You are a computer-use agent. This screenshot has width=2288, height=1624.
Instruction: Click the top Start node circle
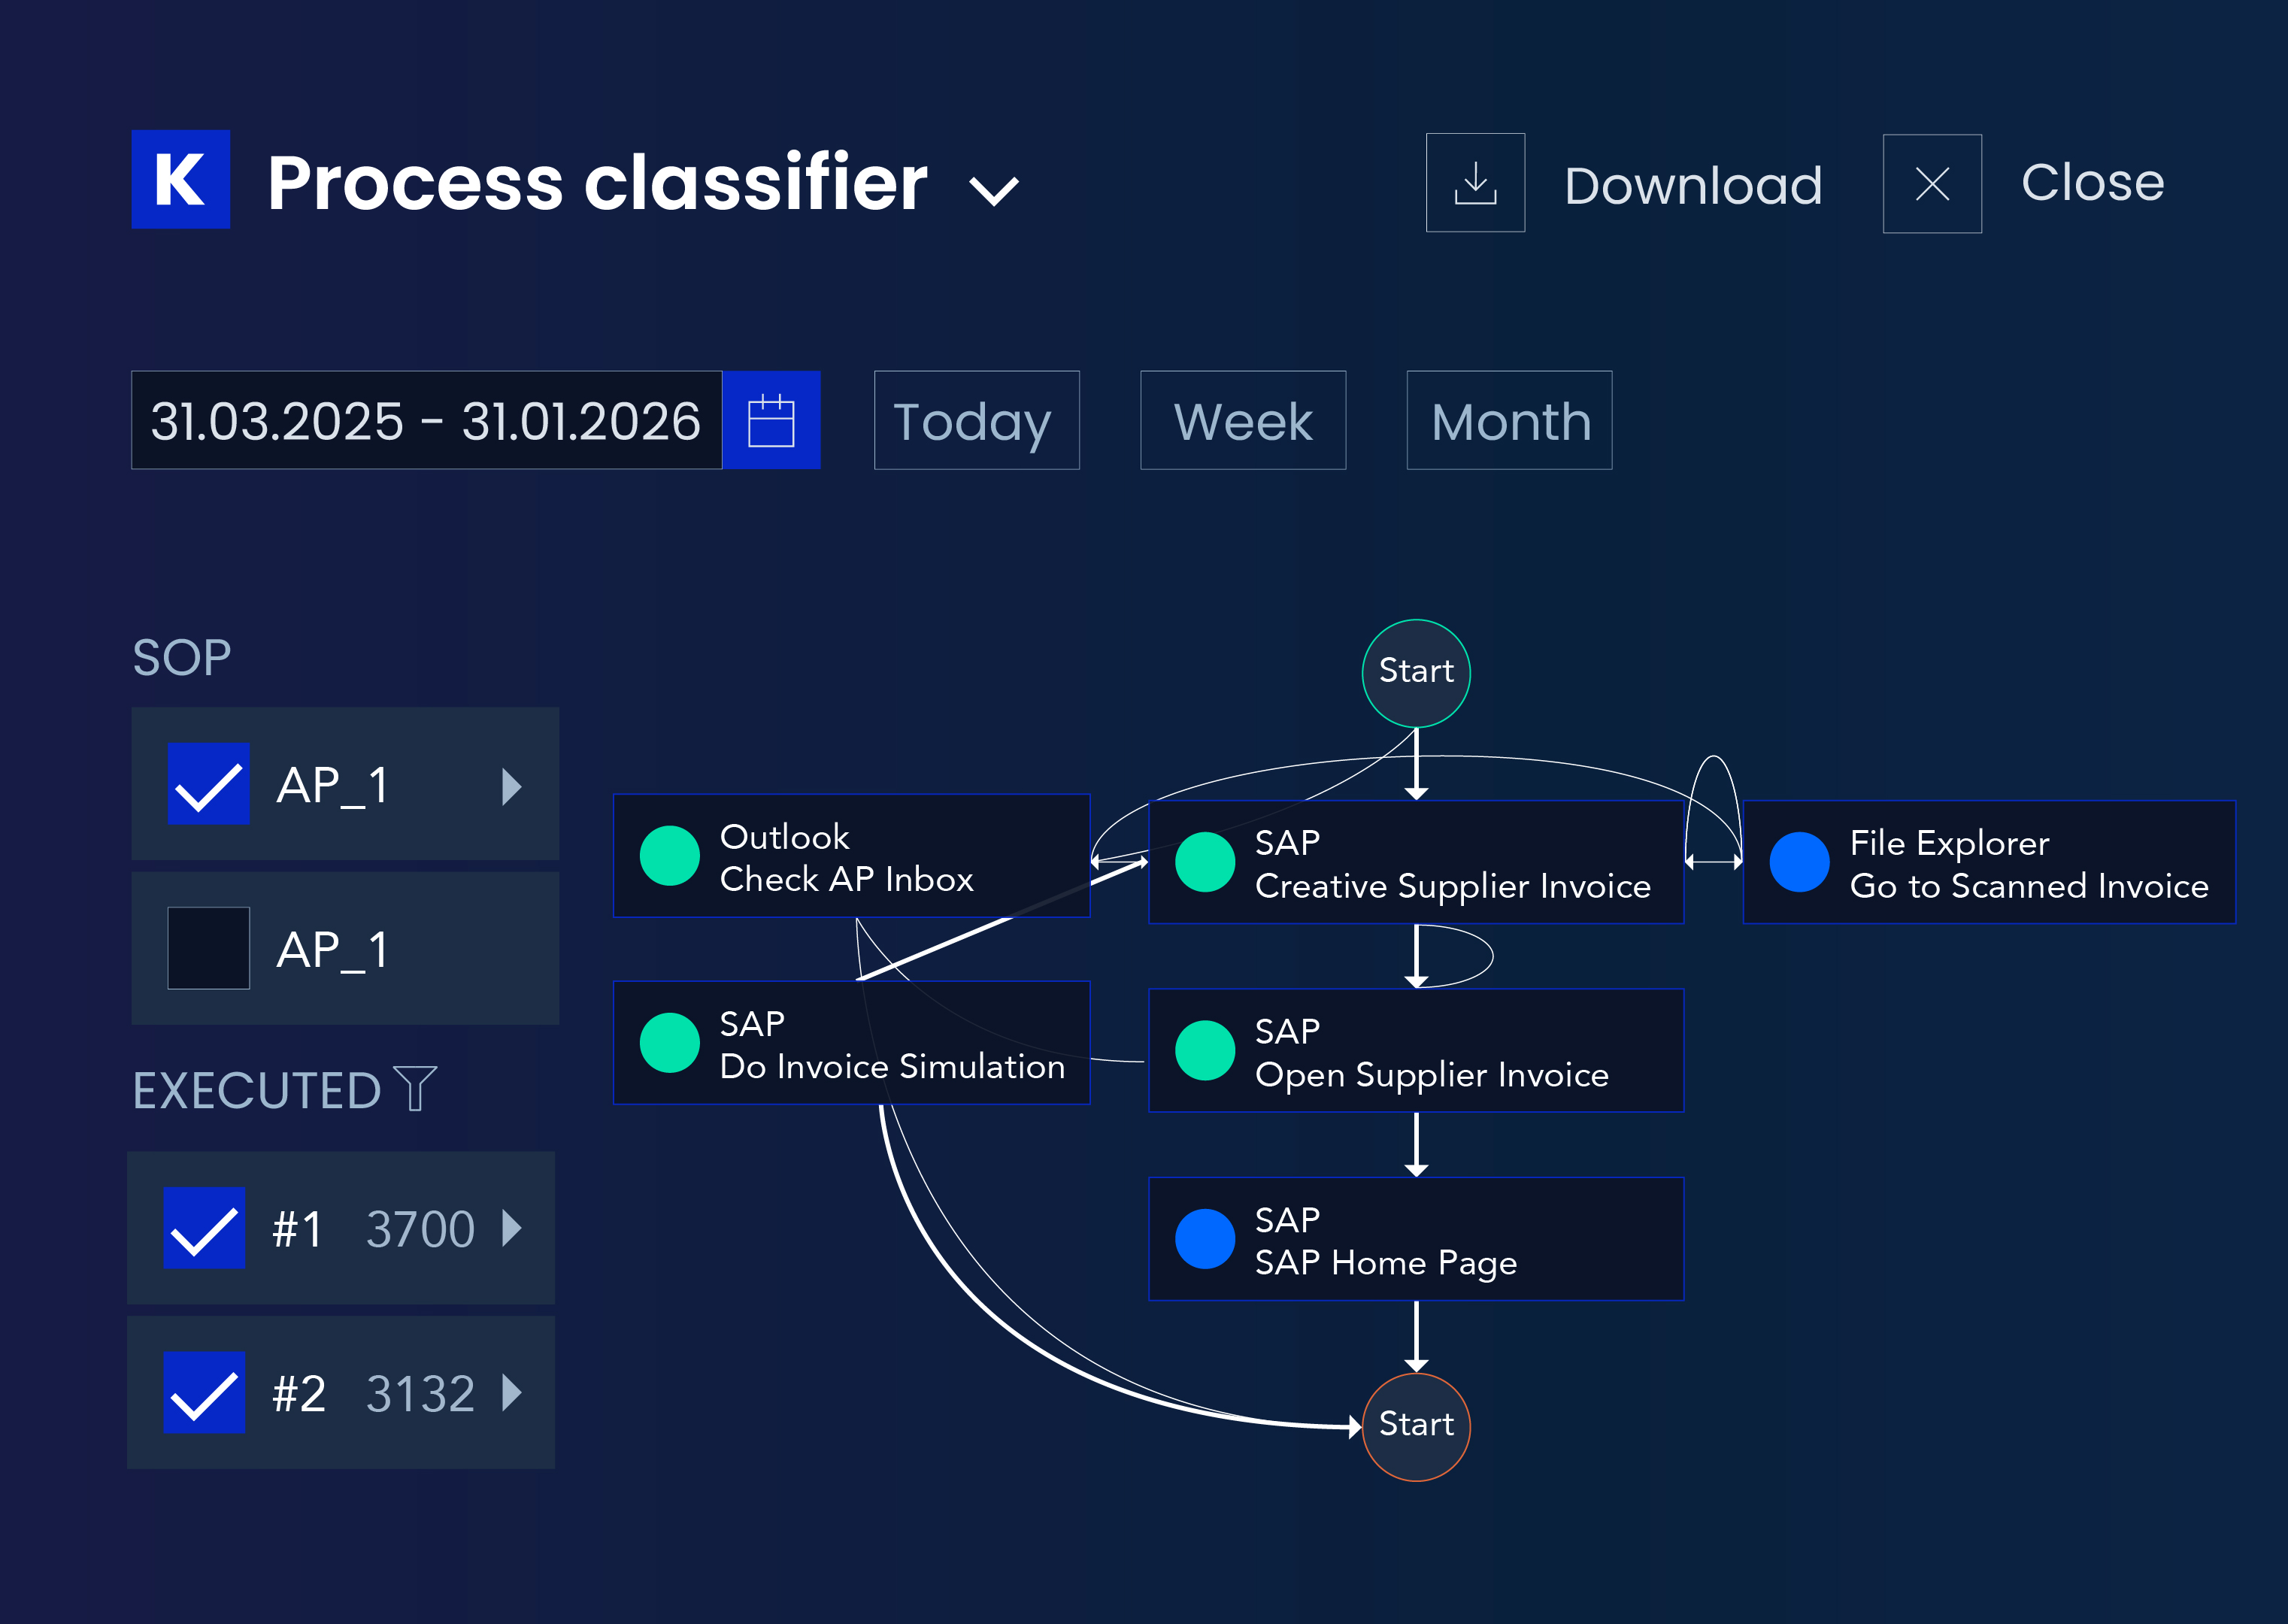pos(1416,673)
